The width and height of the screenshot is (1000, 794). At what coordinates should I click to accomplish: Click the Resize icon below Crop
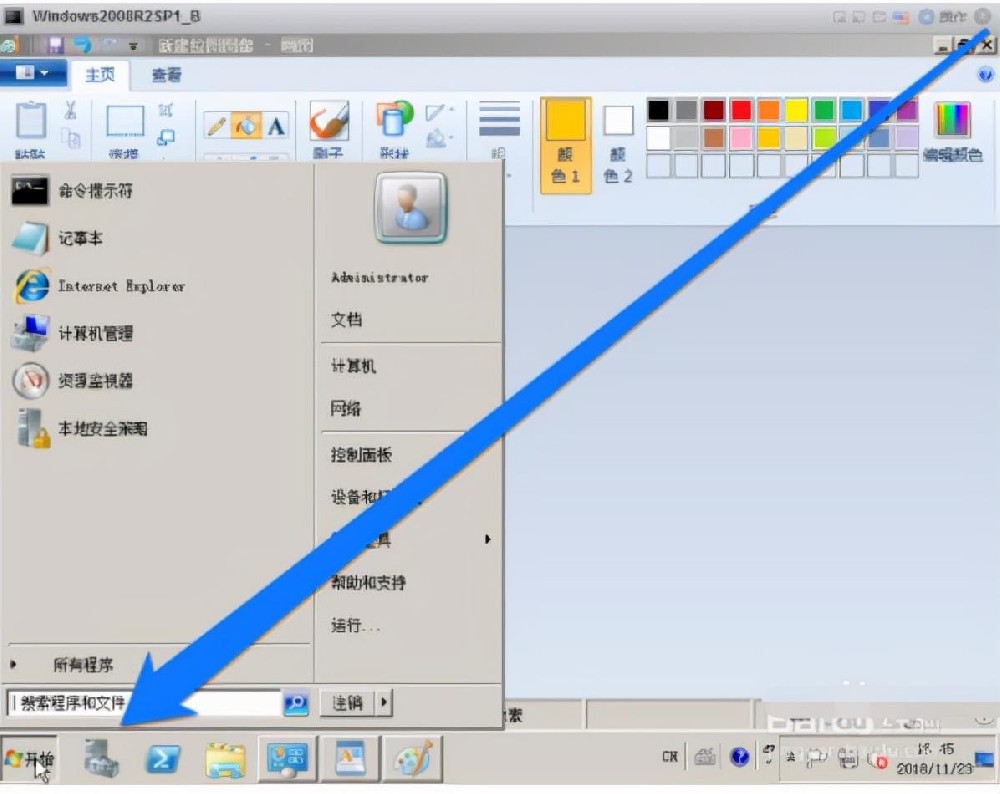tap(166, 137)
